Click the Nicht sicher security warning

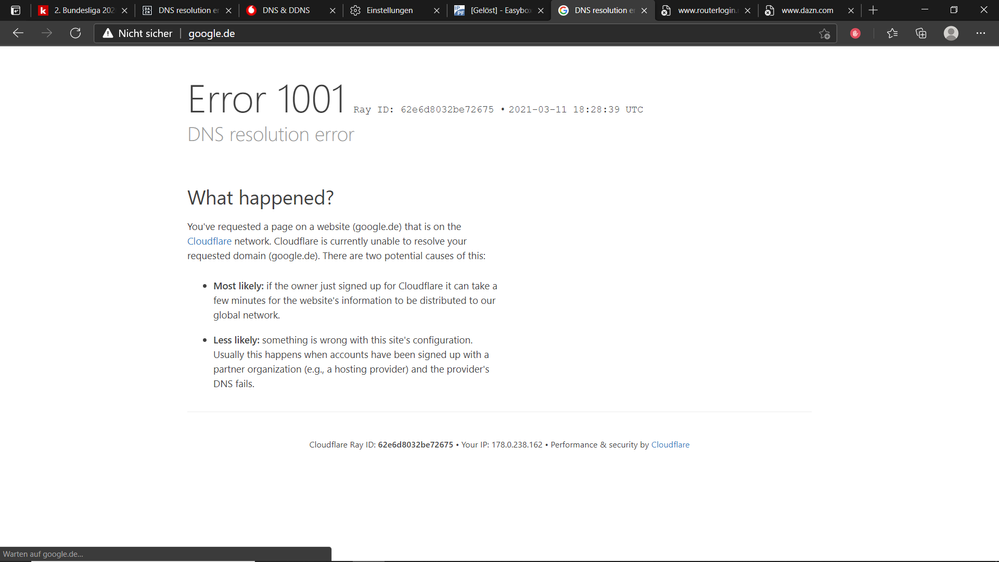click(x=137, y=33)
